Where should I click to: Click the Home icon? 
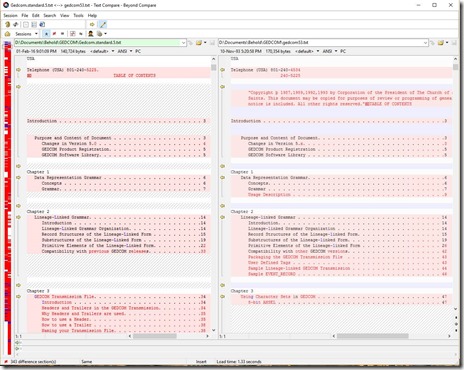[8, 34]
